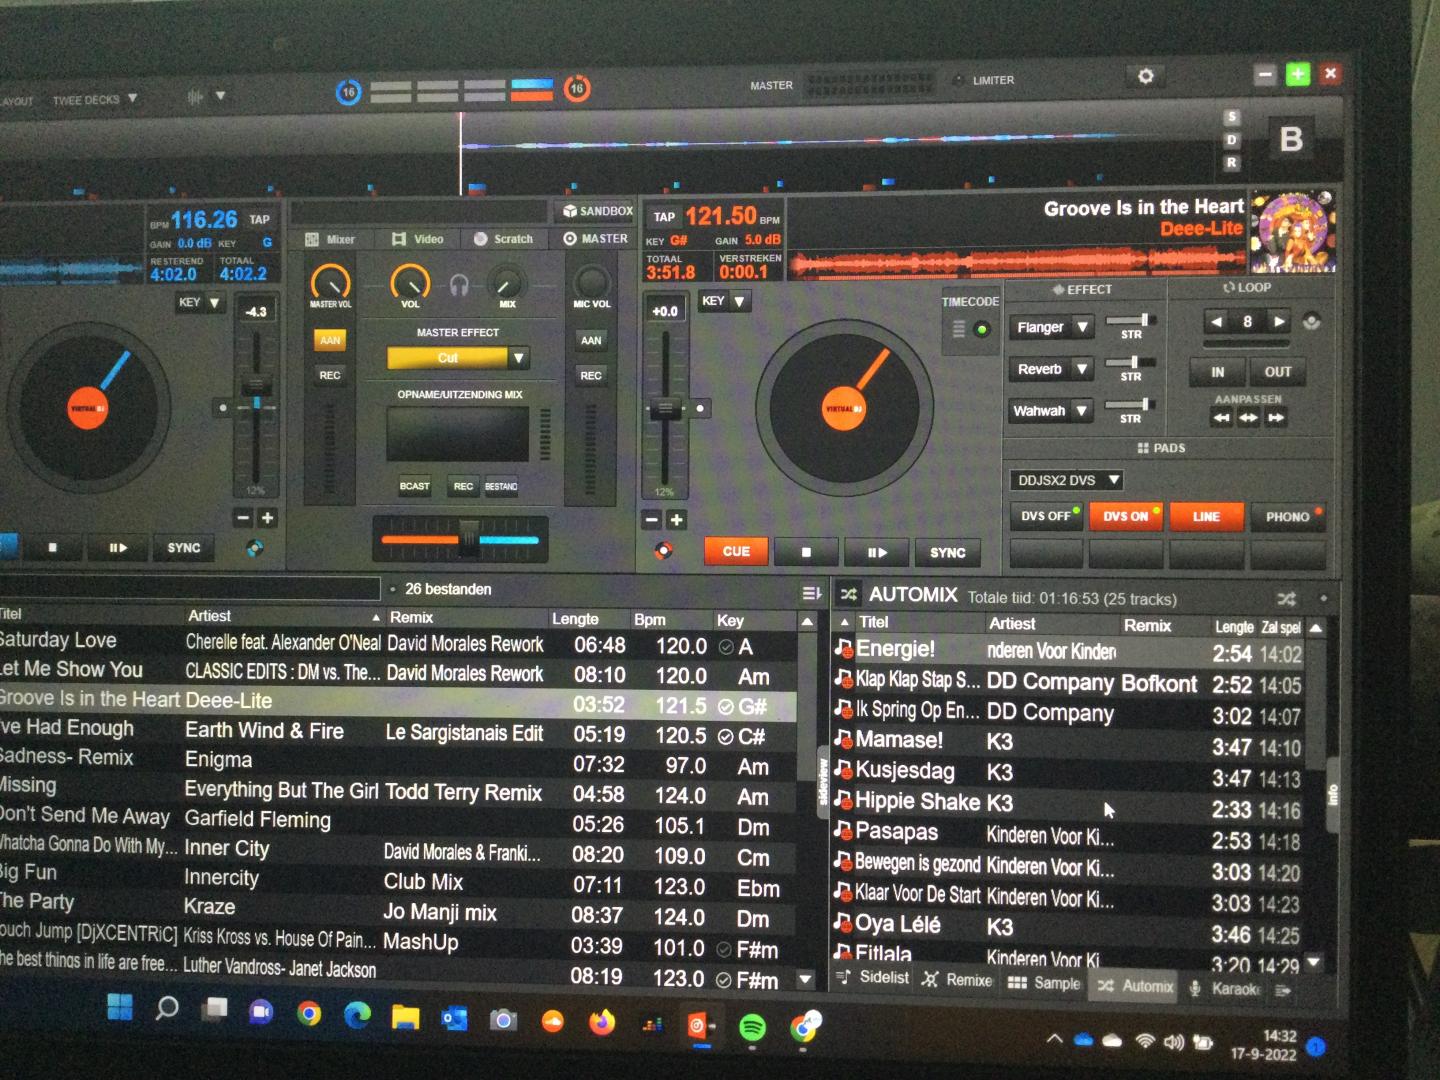This screenshot has height=1080, width=1440.
Task: Open the browser list options icon
Action: [x=811, y=593]
